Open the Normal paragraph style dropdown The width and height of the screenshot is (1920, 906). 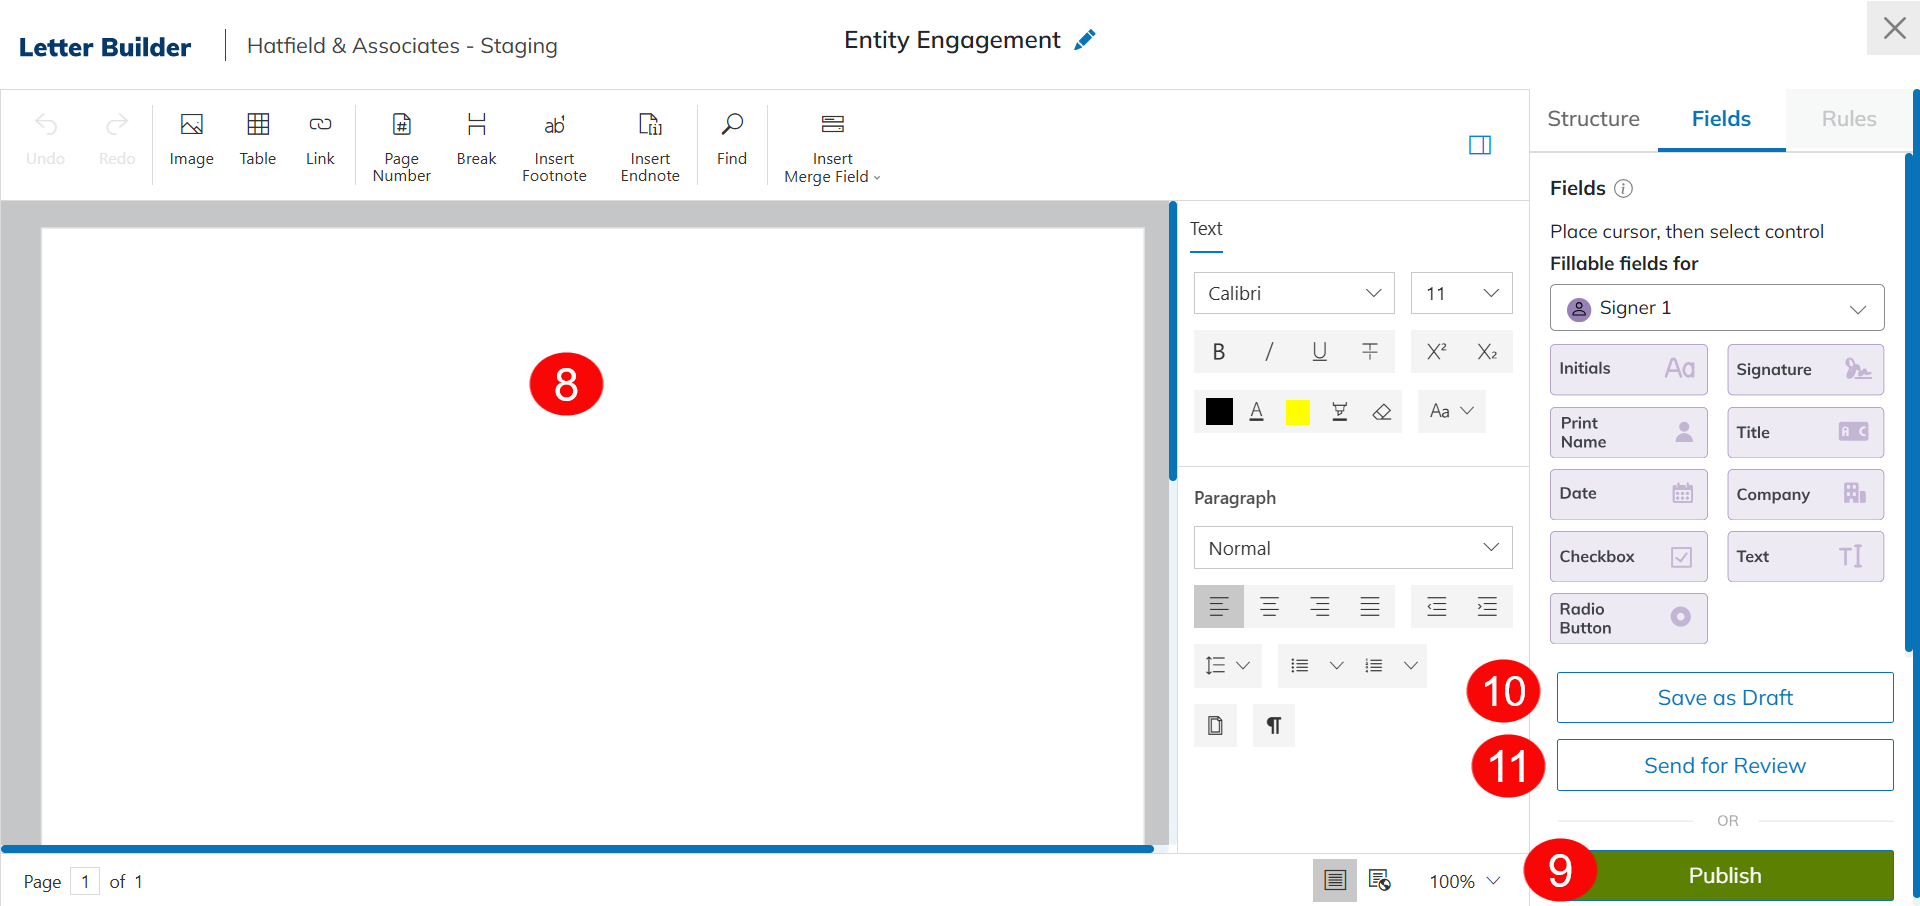pos(1352,548)
